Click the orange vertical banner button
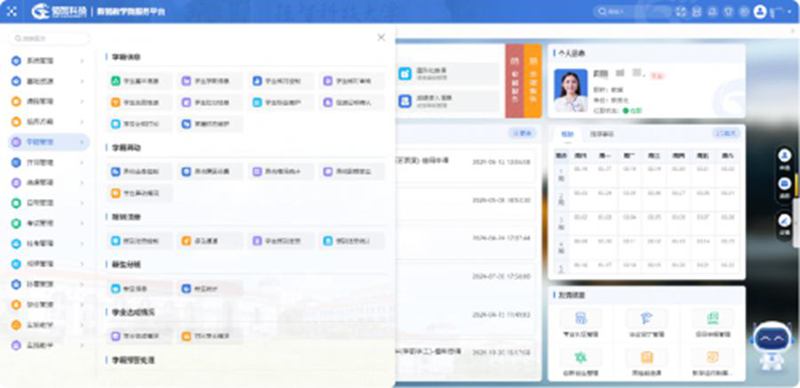 click(532, 81)
